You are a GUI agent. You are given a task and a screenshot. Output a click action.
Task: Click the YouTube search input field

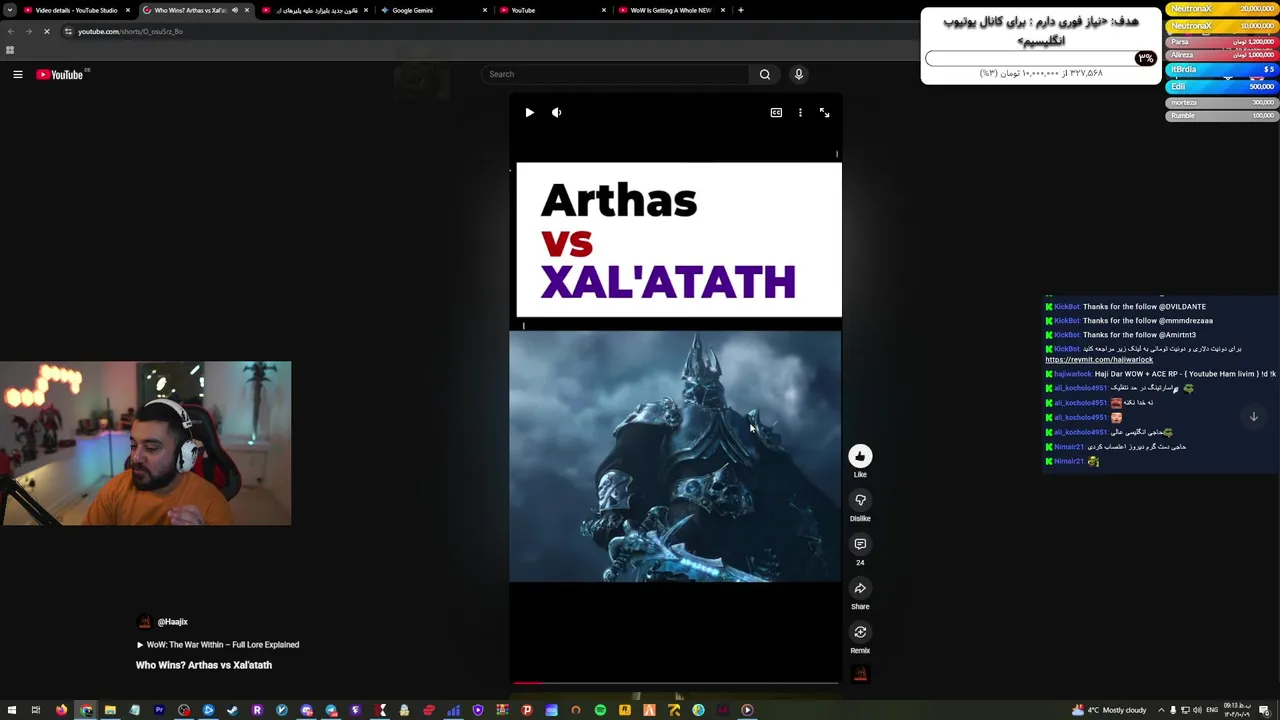pos(614,74)
